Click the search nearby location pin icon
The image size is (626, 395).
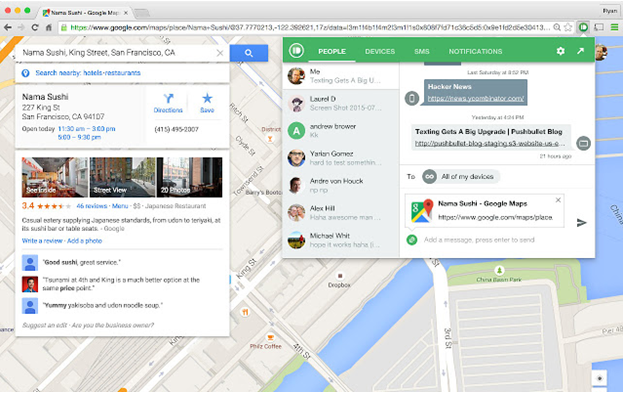(x=25, y=73)
